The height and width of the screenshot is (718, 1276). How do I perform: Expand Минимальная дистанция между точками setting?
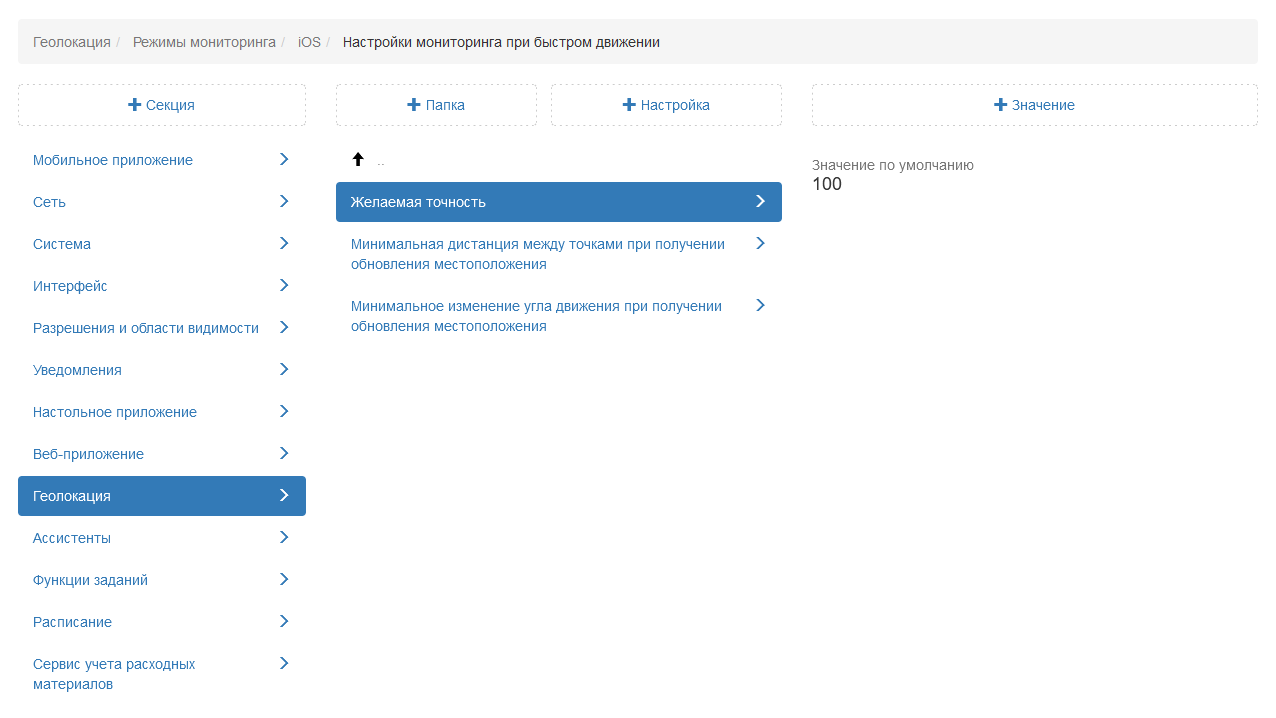tap(760, 243)
